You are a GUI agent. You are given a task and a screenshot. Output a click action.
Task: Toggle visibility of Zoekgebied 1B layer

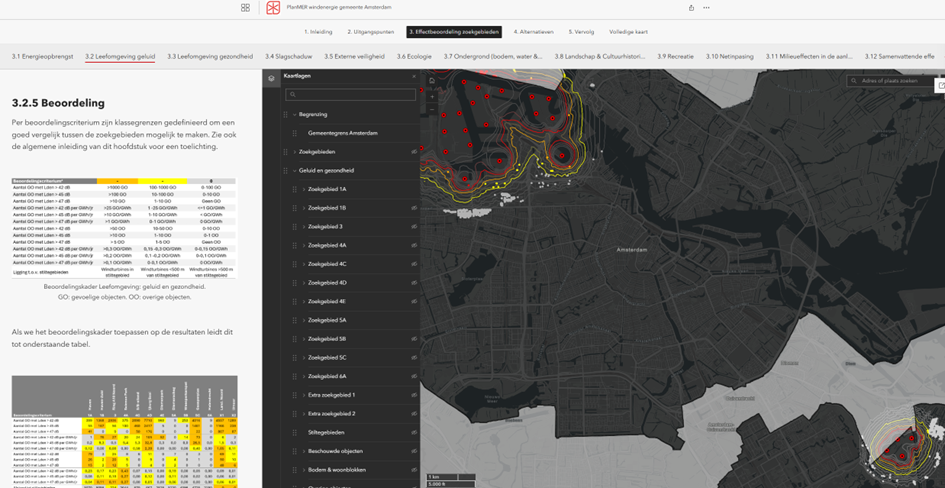pyautogui.click(x=414, y=208)
